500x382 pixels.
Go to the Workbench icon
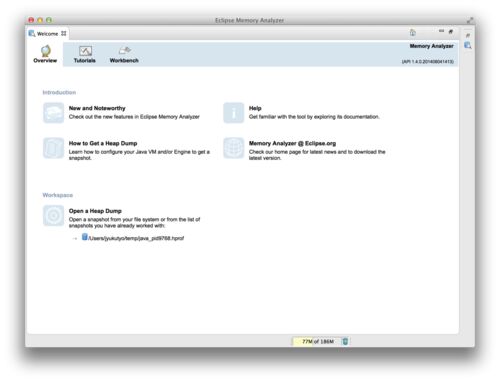coord(125,50)
